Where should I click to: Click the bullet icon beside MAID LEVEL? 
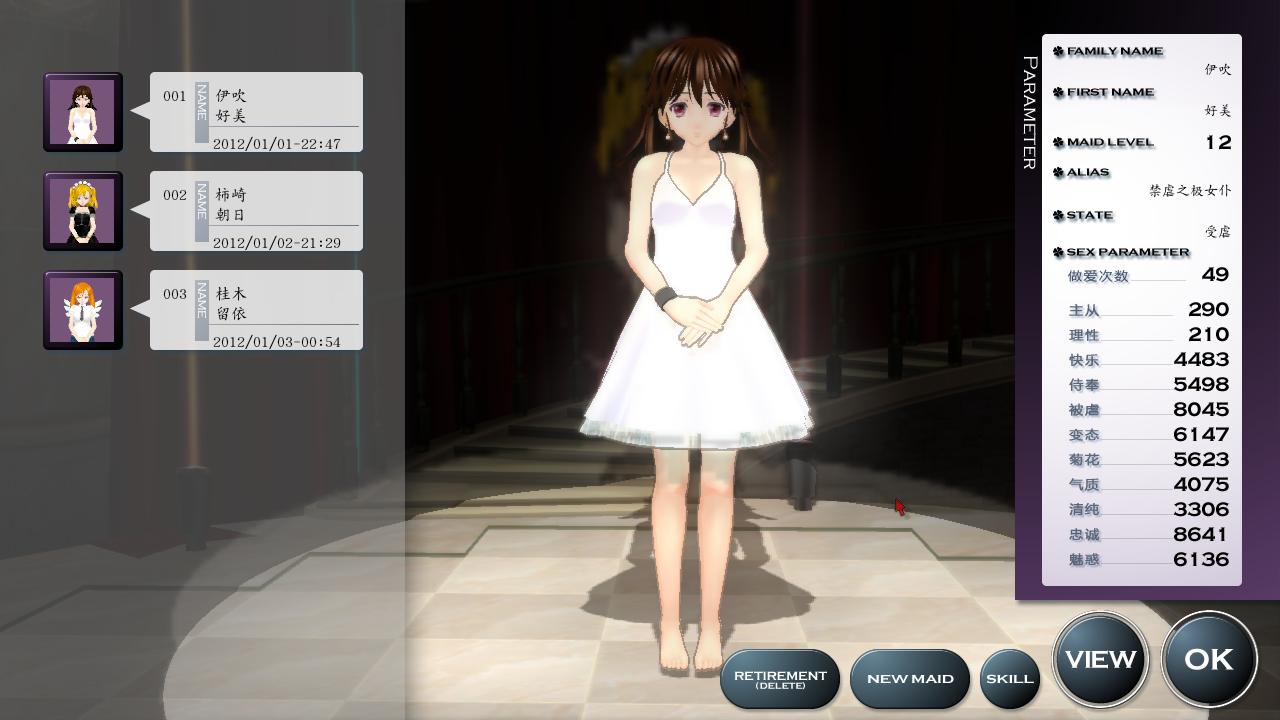point(1059,142)
